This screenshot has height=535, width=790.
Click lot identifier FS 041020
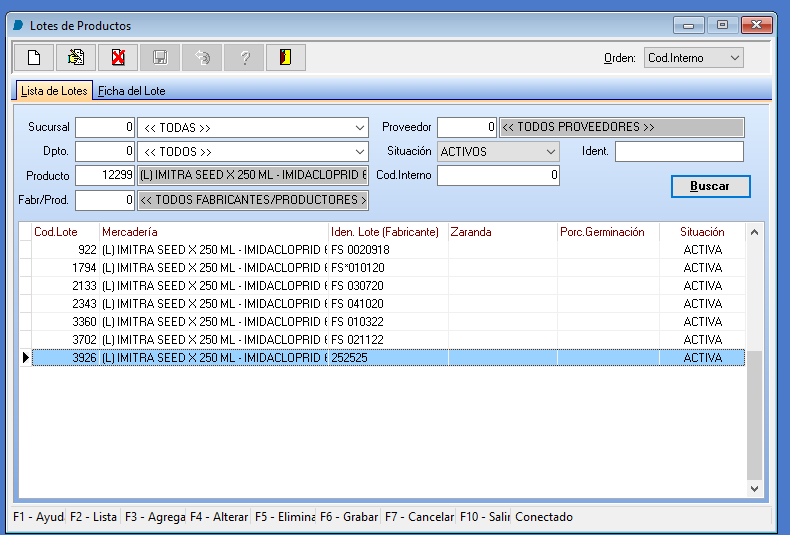coord(357,304)
